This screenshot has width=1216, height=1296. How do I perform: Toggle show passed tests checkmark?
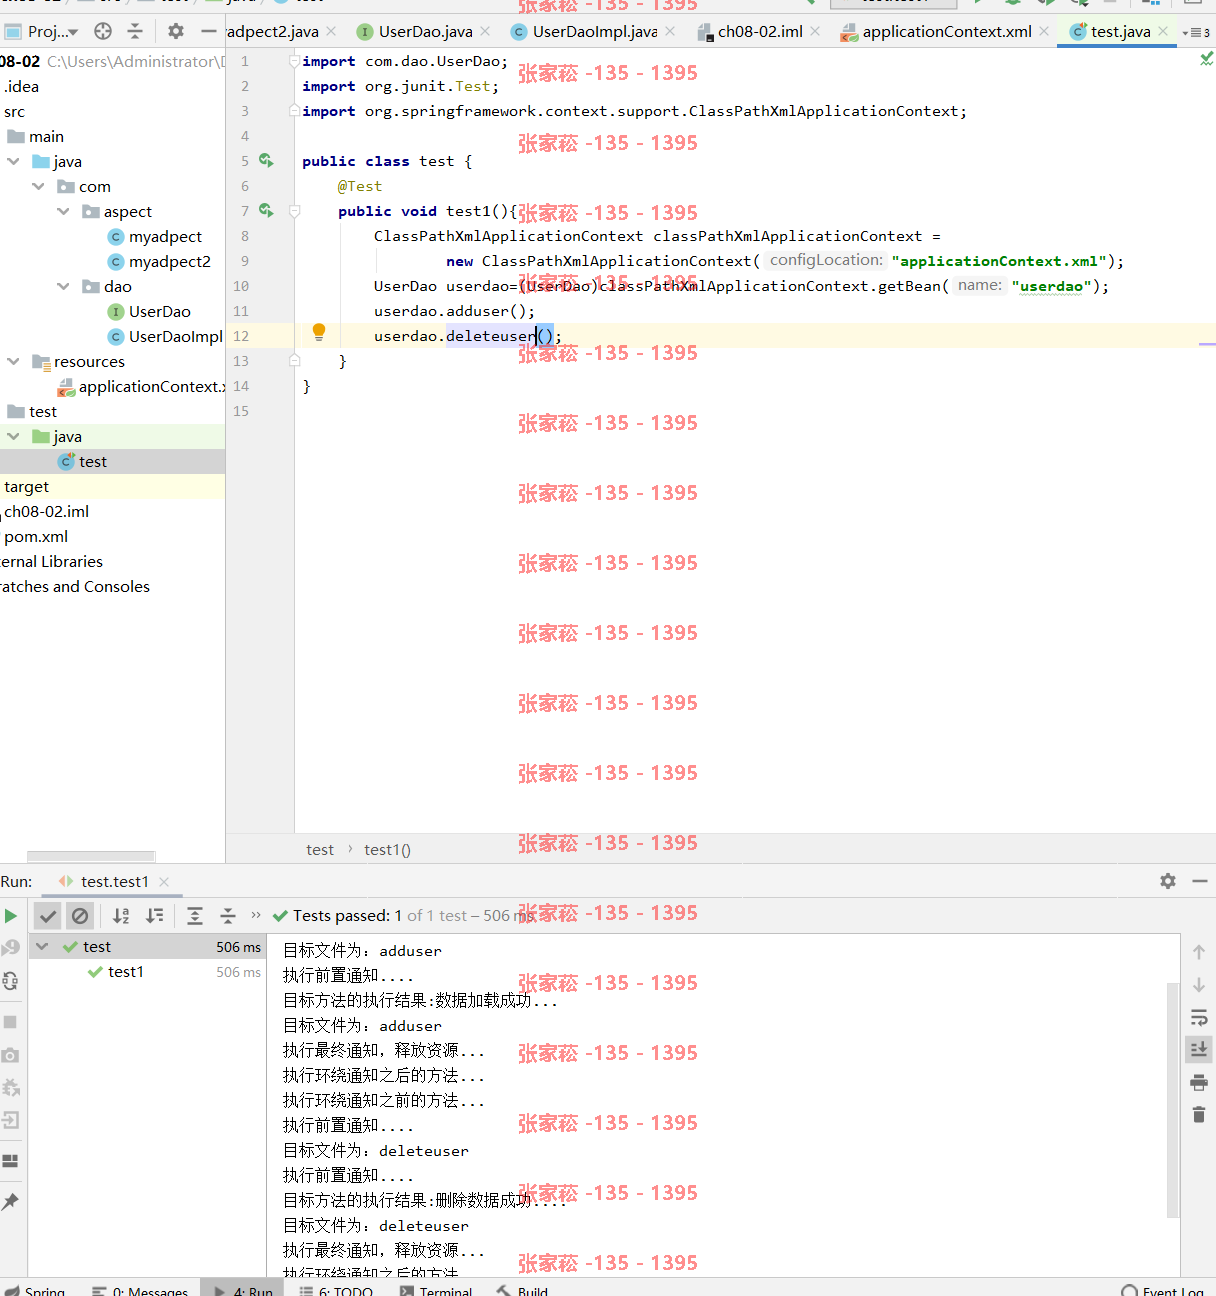click(48, 915)
